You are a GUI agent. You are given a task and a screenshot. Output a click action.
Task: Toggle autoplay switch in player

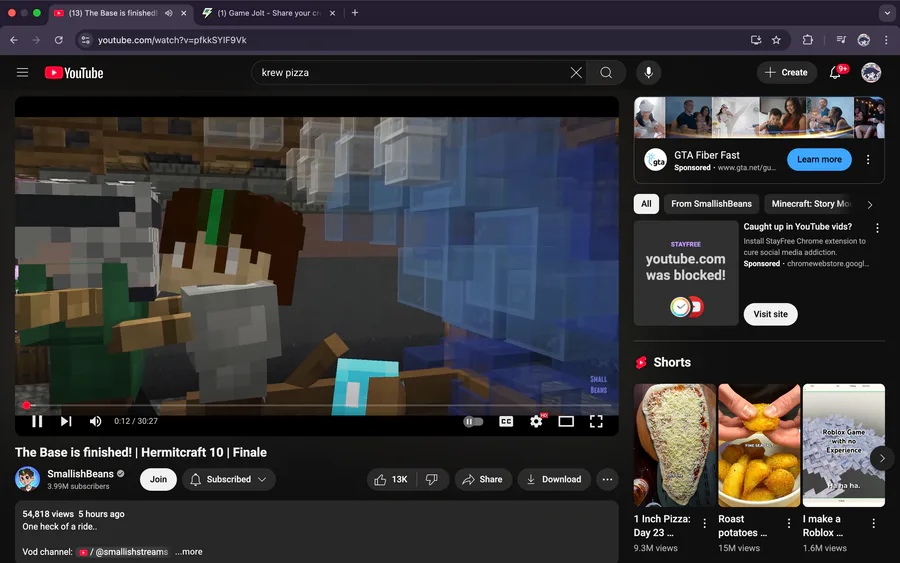(473, 421)
